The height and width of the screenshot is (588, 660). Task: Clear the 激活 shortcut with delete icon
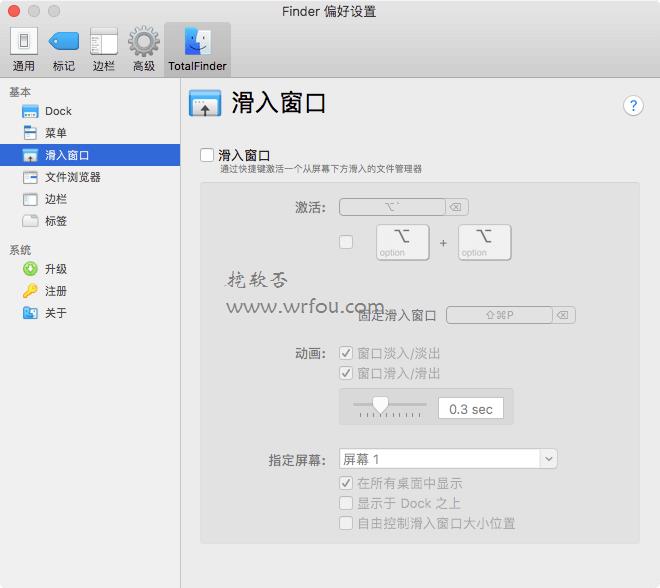pos(456,207)
